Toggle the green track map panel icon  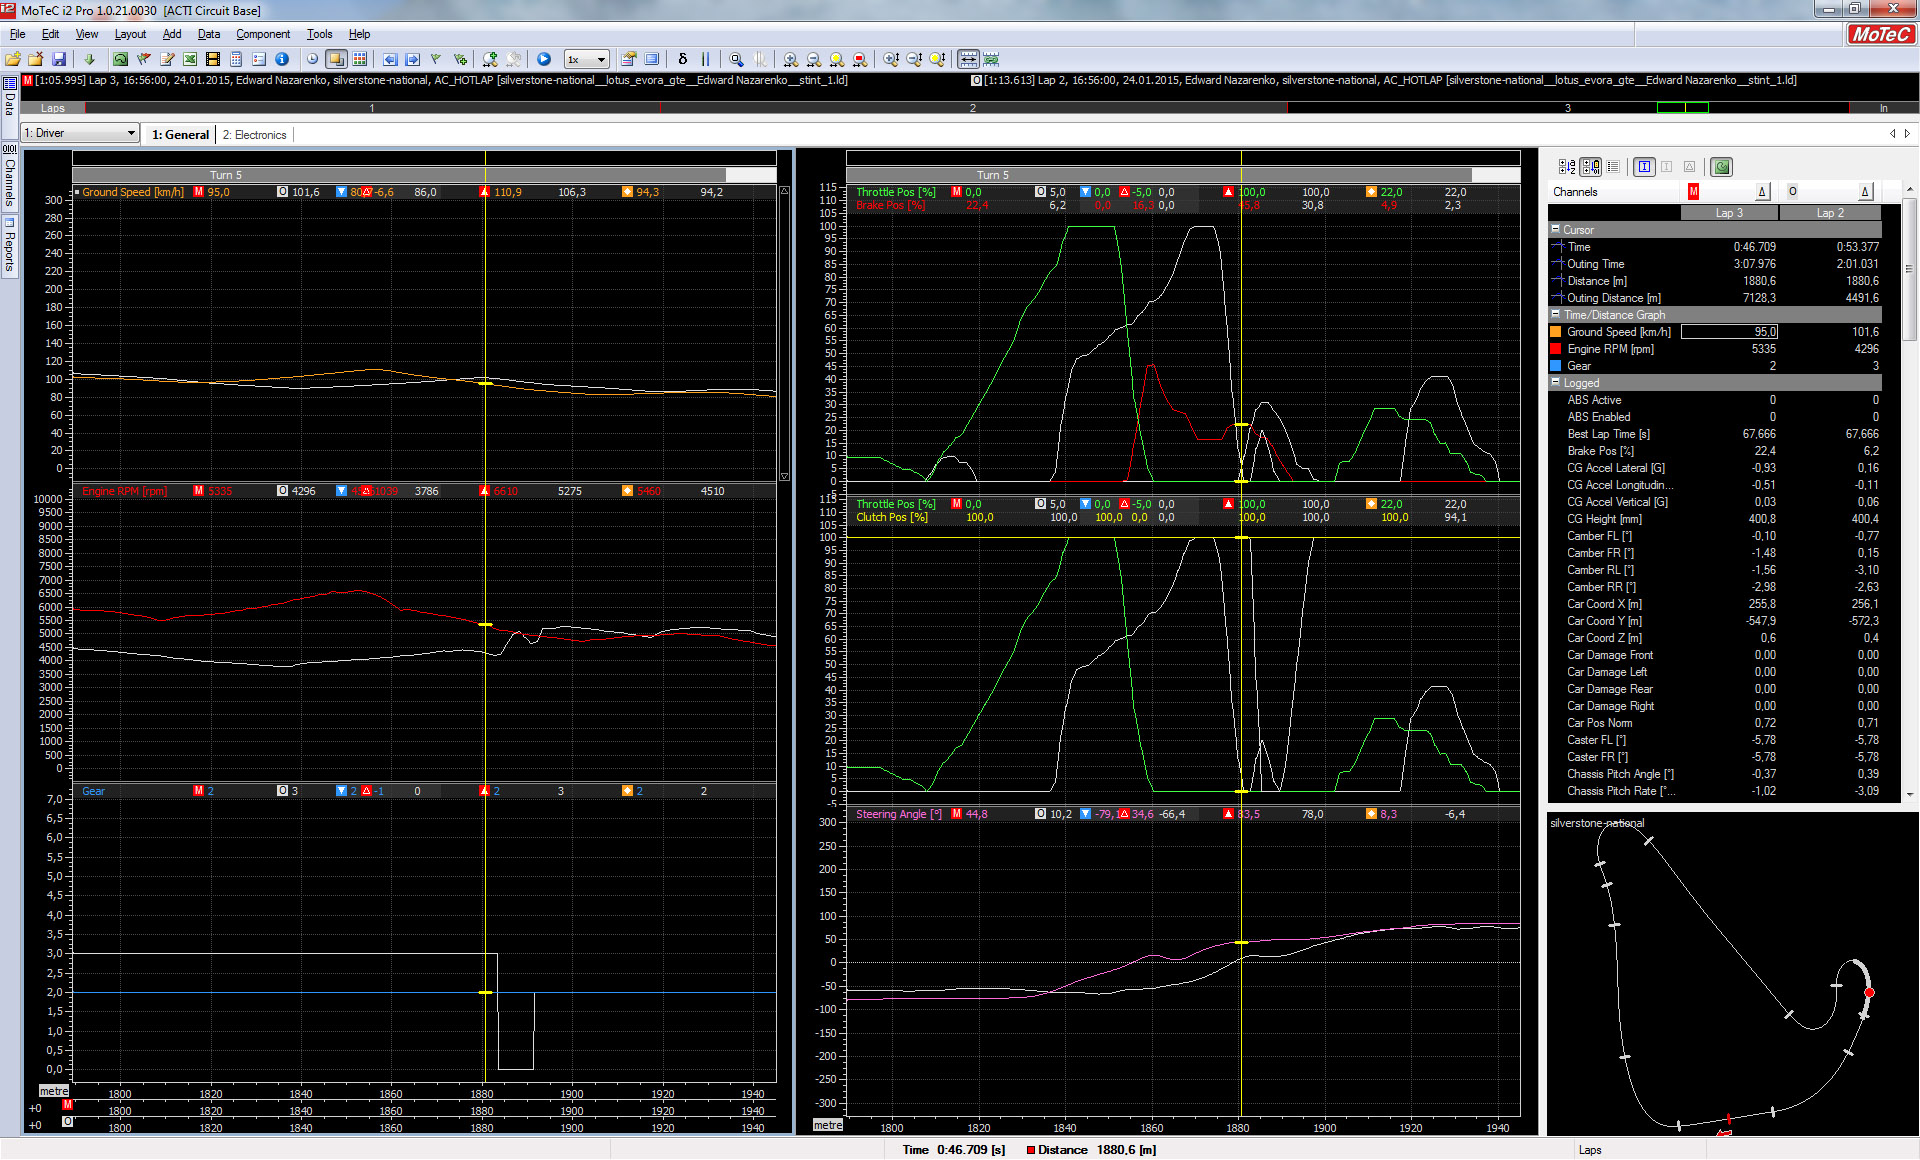1721,167
